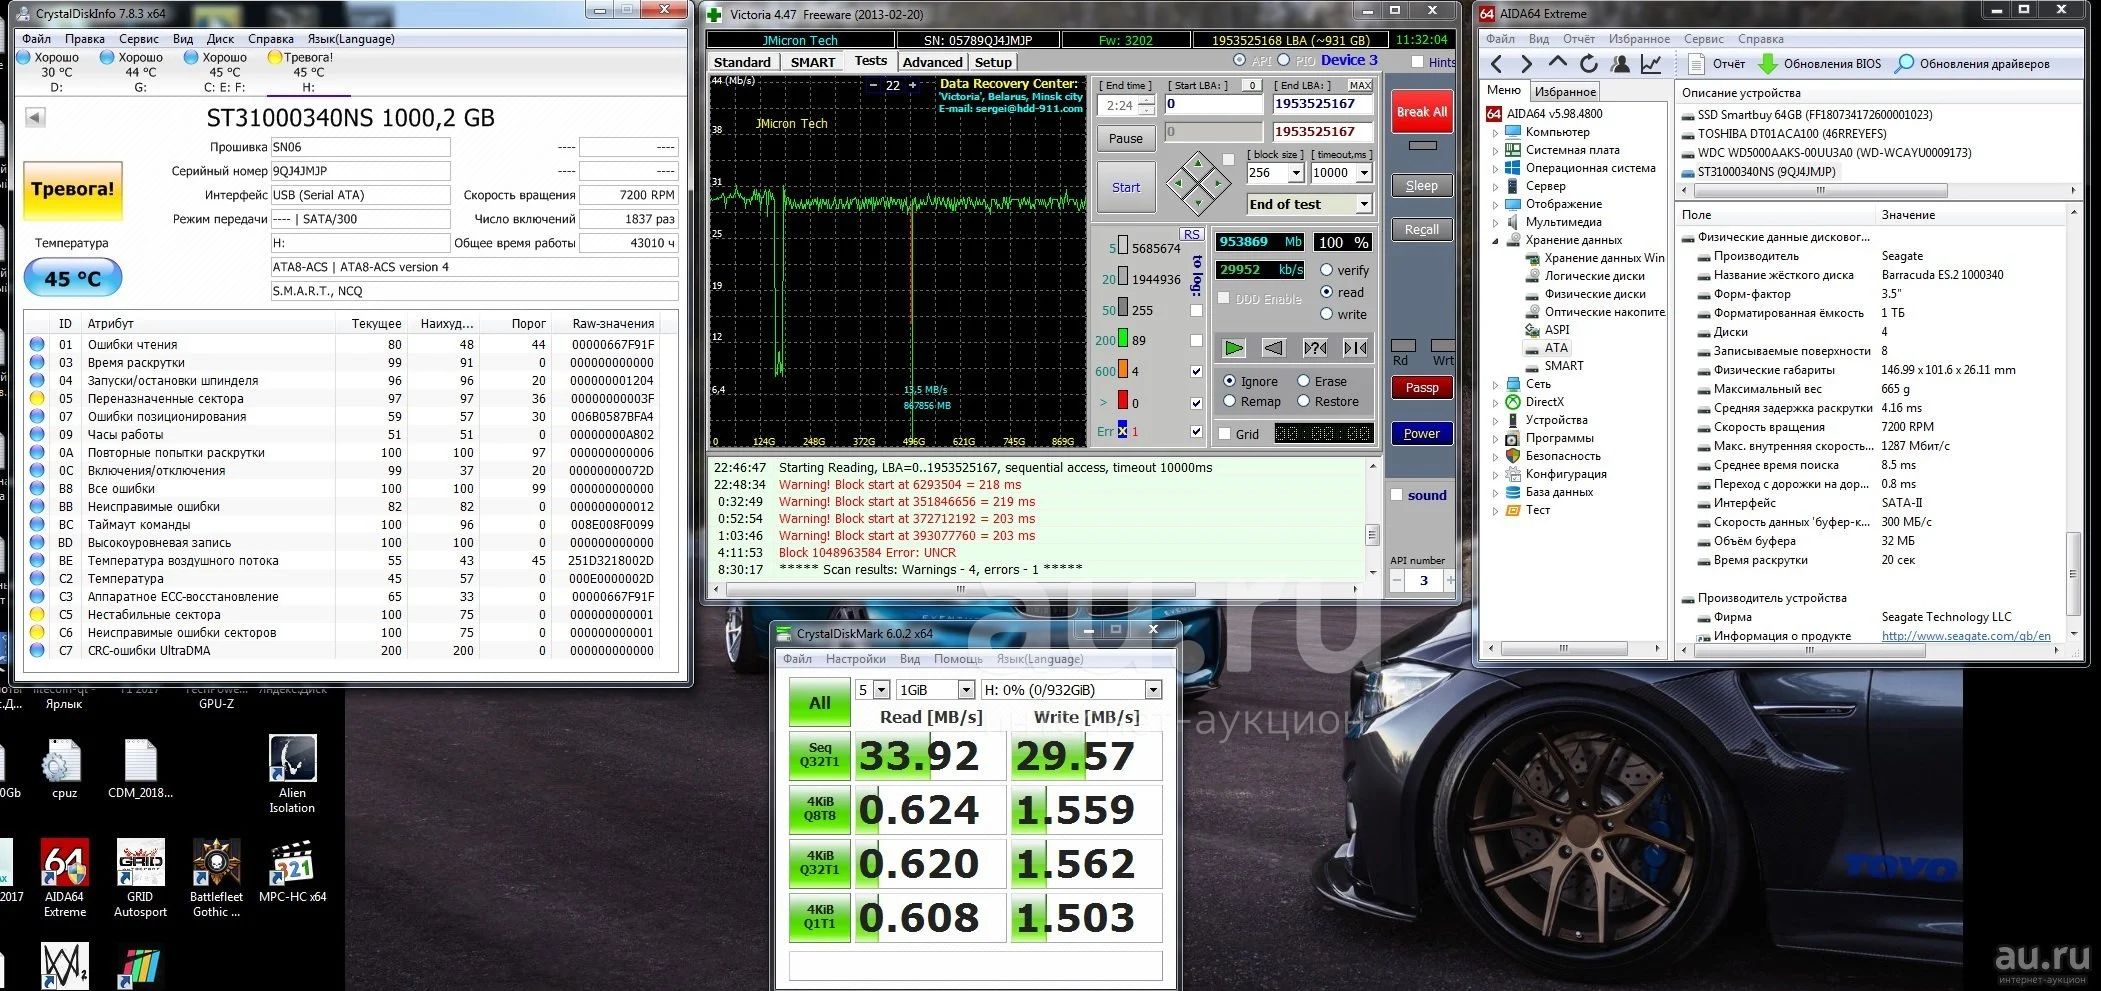Select Restore mode in Victoria
Screen dimensions: 2101x991
pyautogui.click(x=1304, y=401)
